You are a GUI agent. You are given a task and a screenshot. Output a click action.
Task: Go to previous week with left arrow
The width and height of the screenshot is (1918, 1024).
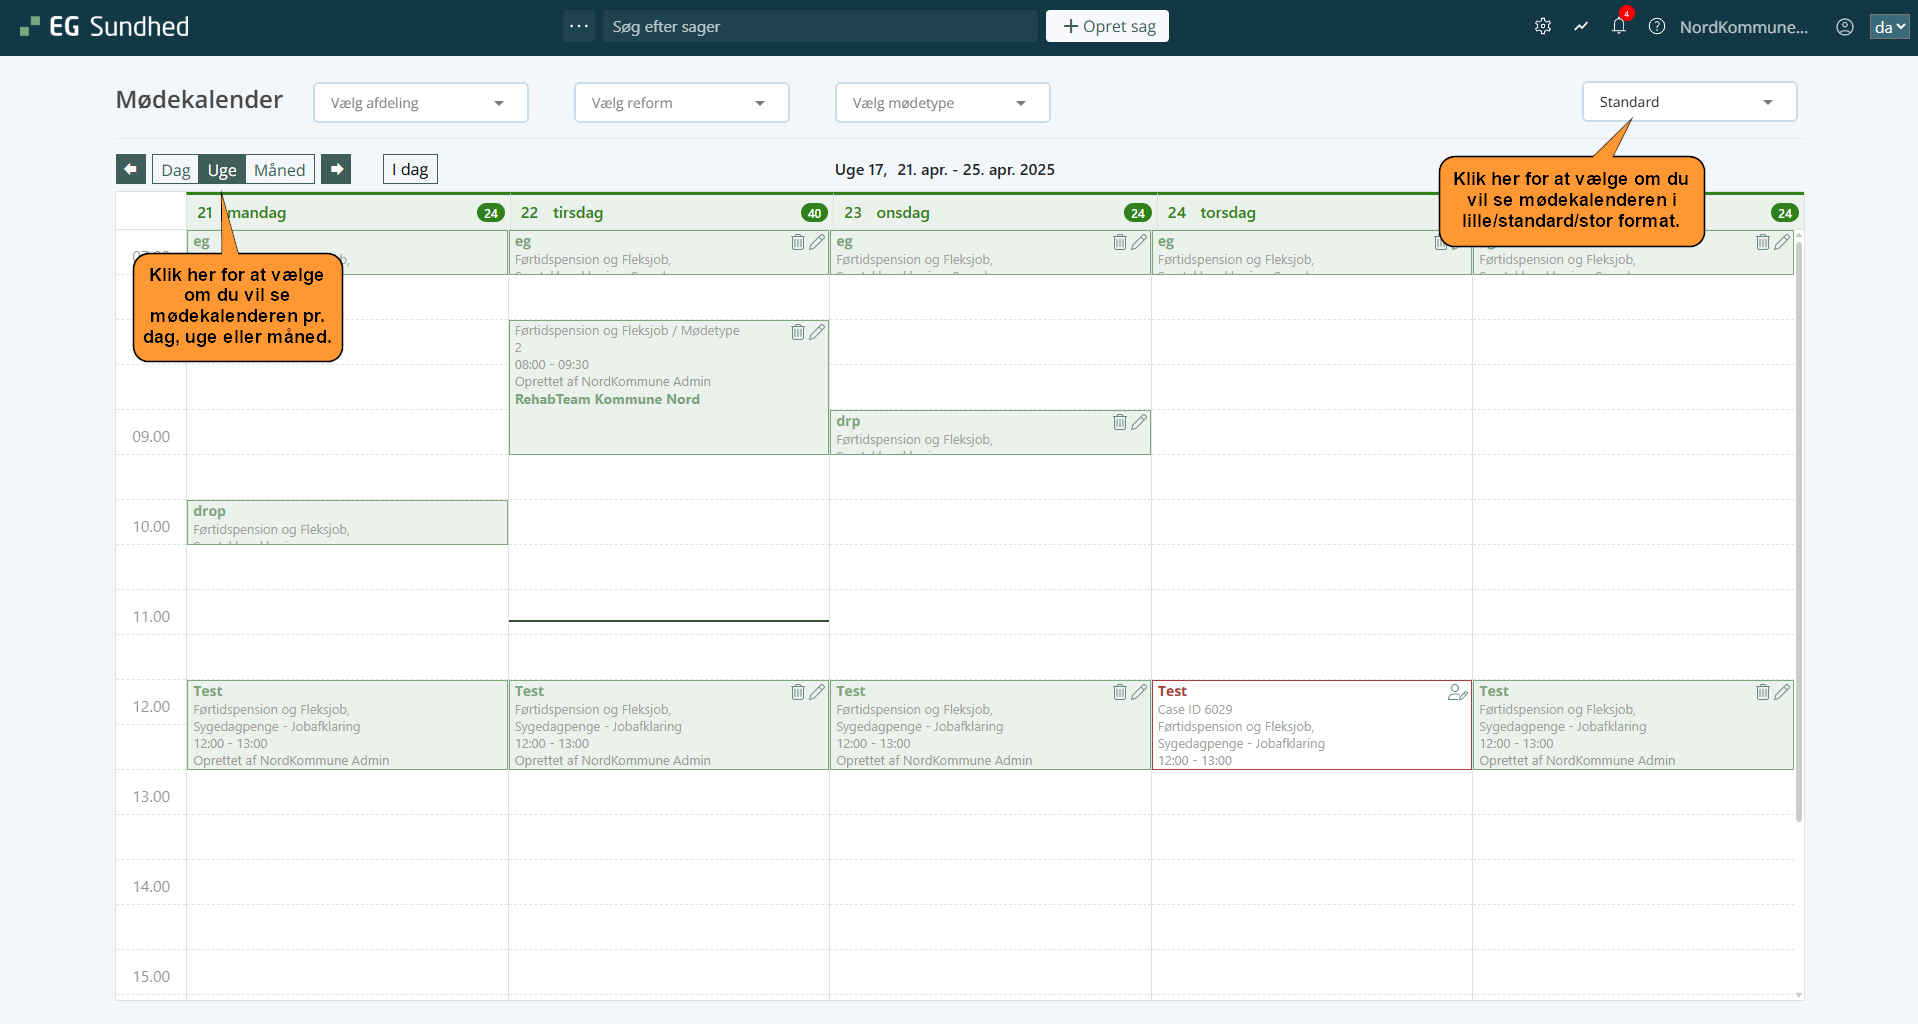click(131, 170)
